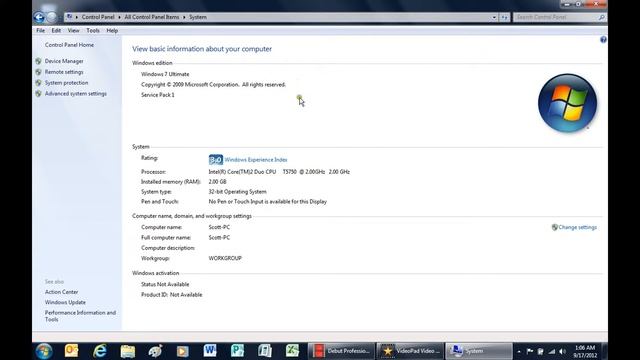Open the clock showing 1:06 AM

tap(585, 351)
